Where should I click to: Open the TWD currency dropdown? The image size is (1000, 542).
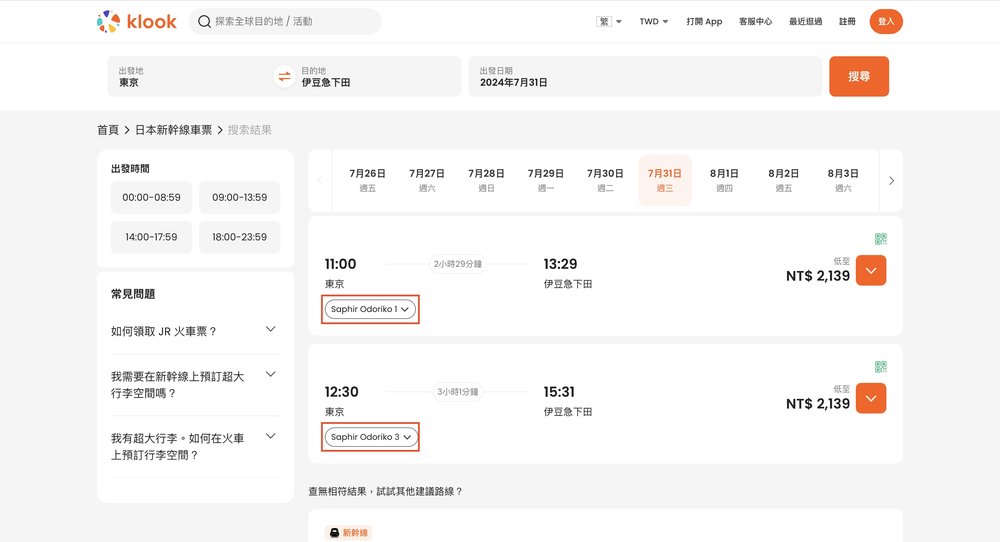point(654,21)
